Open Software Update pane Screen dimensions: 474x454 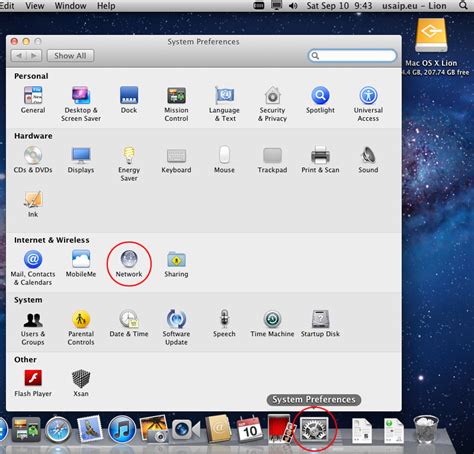pos(176,327)
